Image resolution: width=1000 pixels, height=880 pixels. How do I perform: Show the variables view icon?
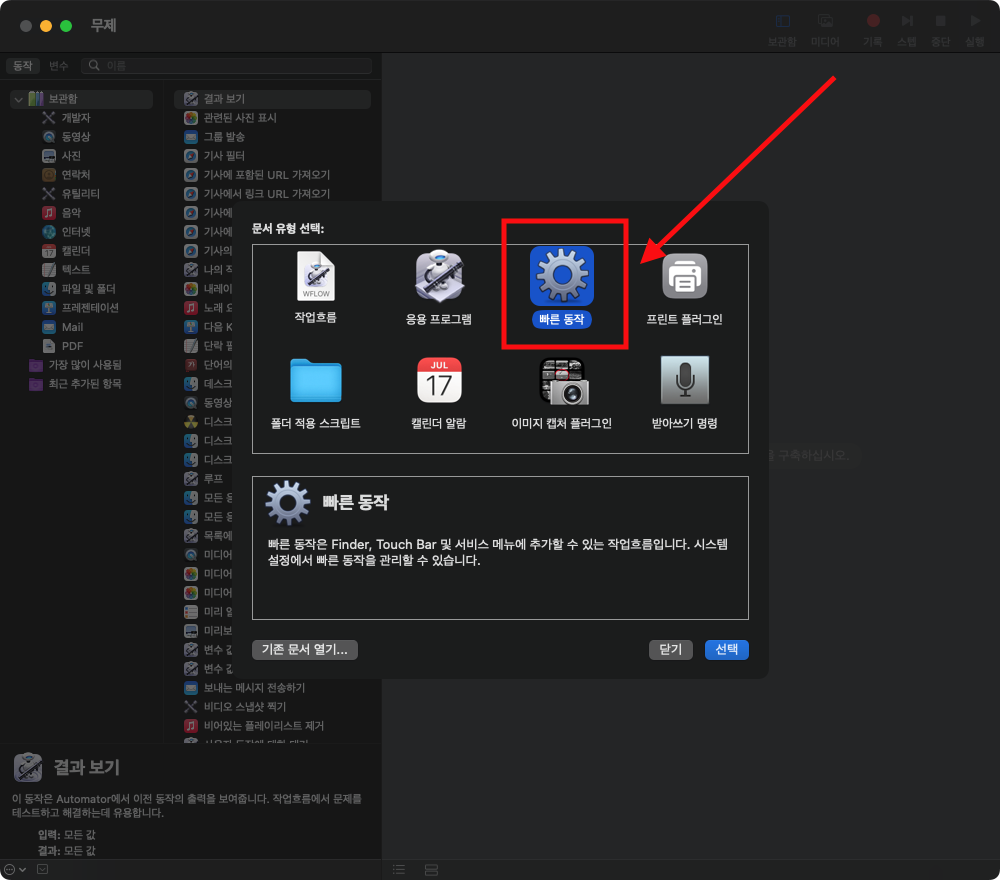tap(431, 870)
